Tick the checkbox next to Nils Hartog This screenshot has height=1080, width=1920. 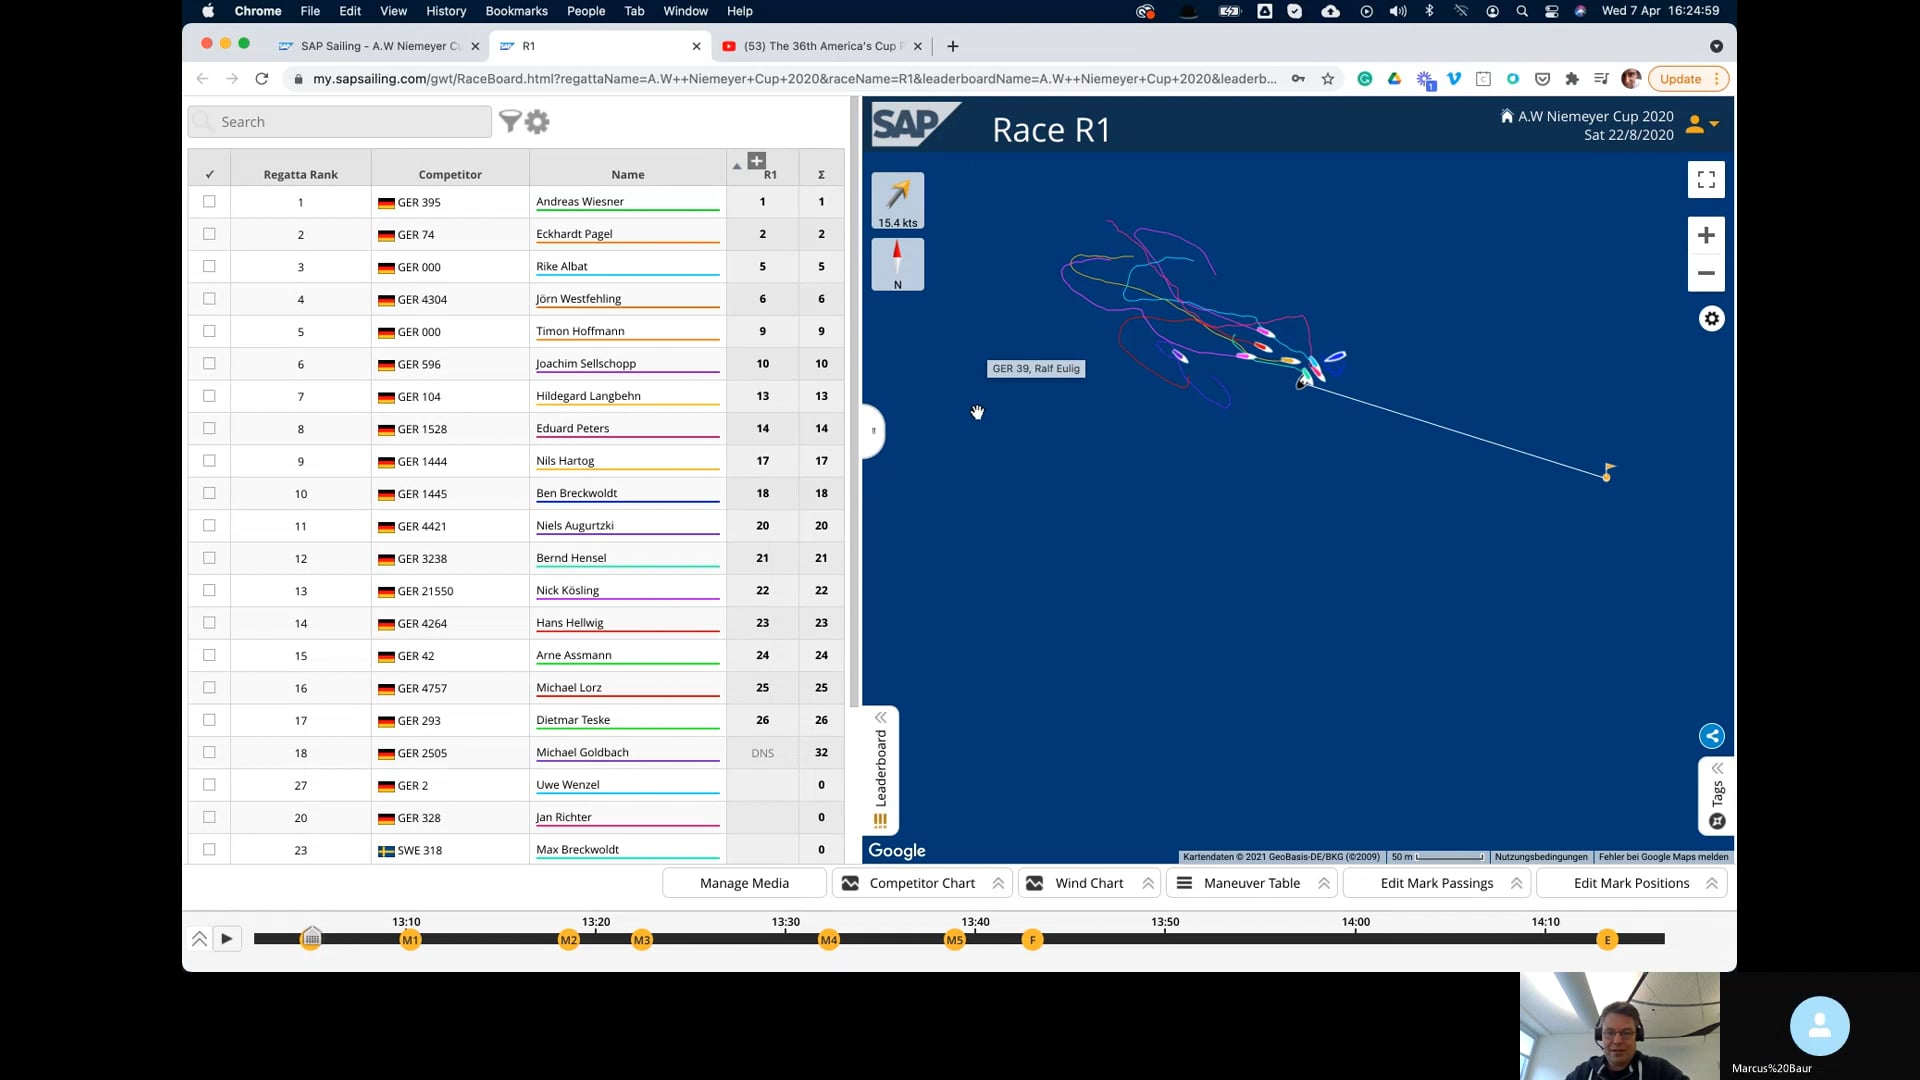[209, 461]
